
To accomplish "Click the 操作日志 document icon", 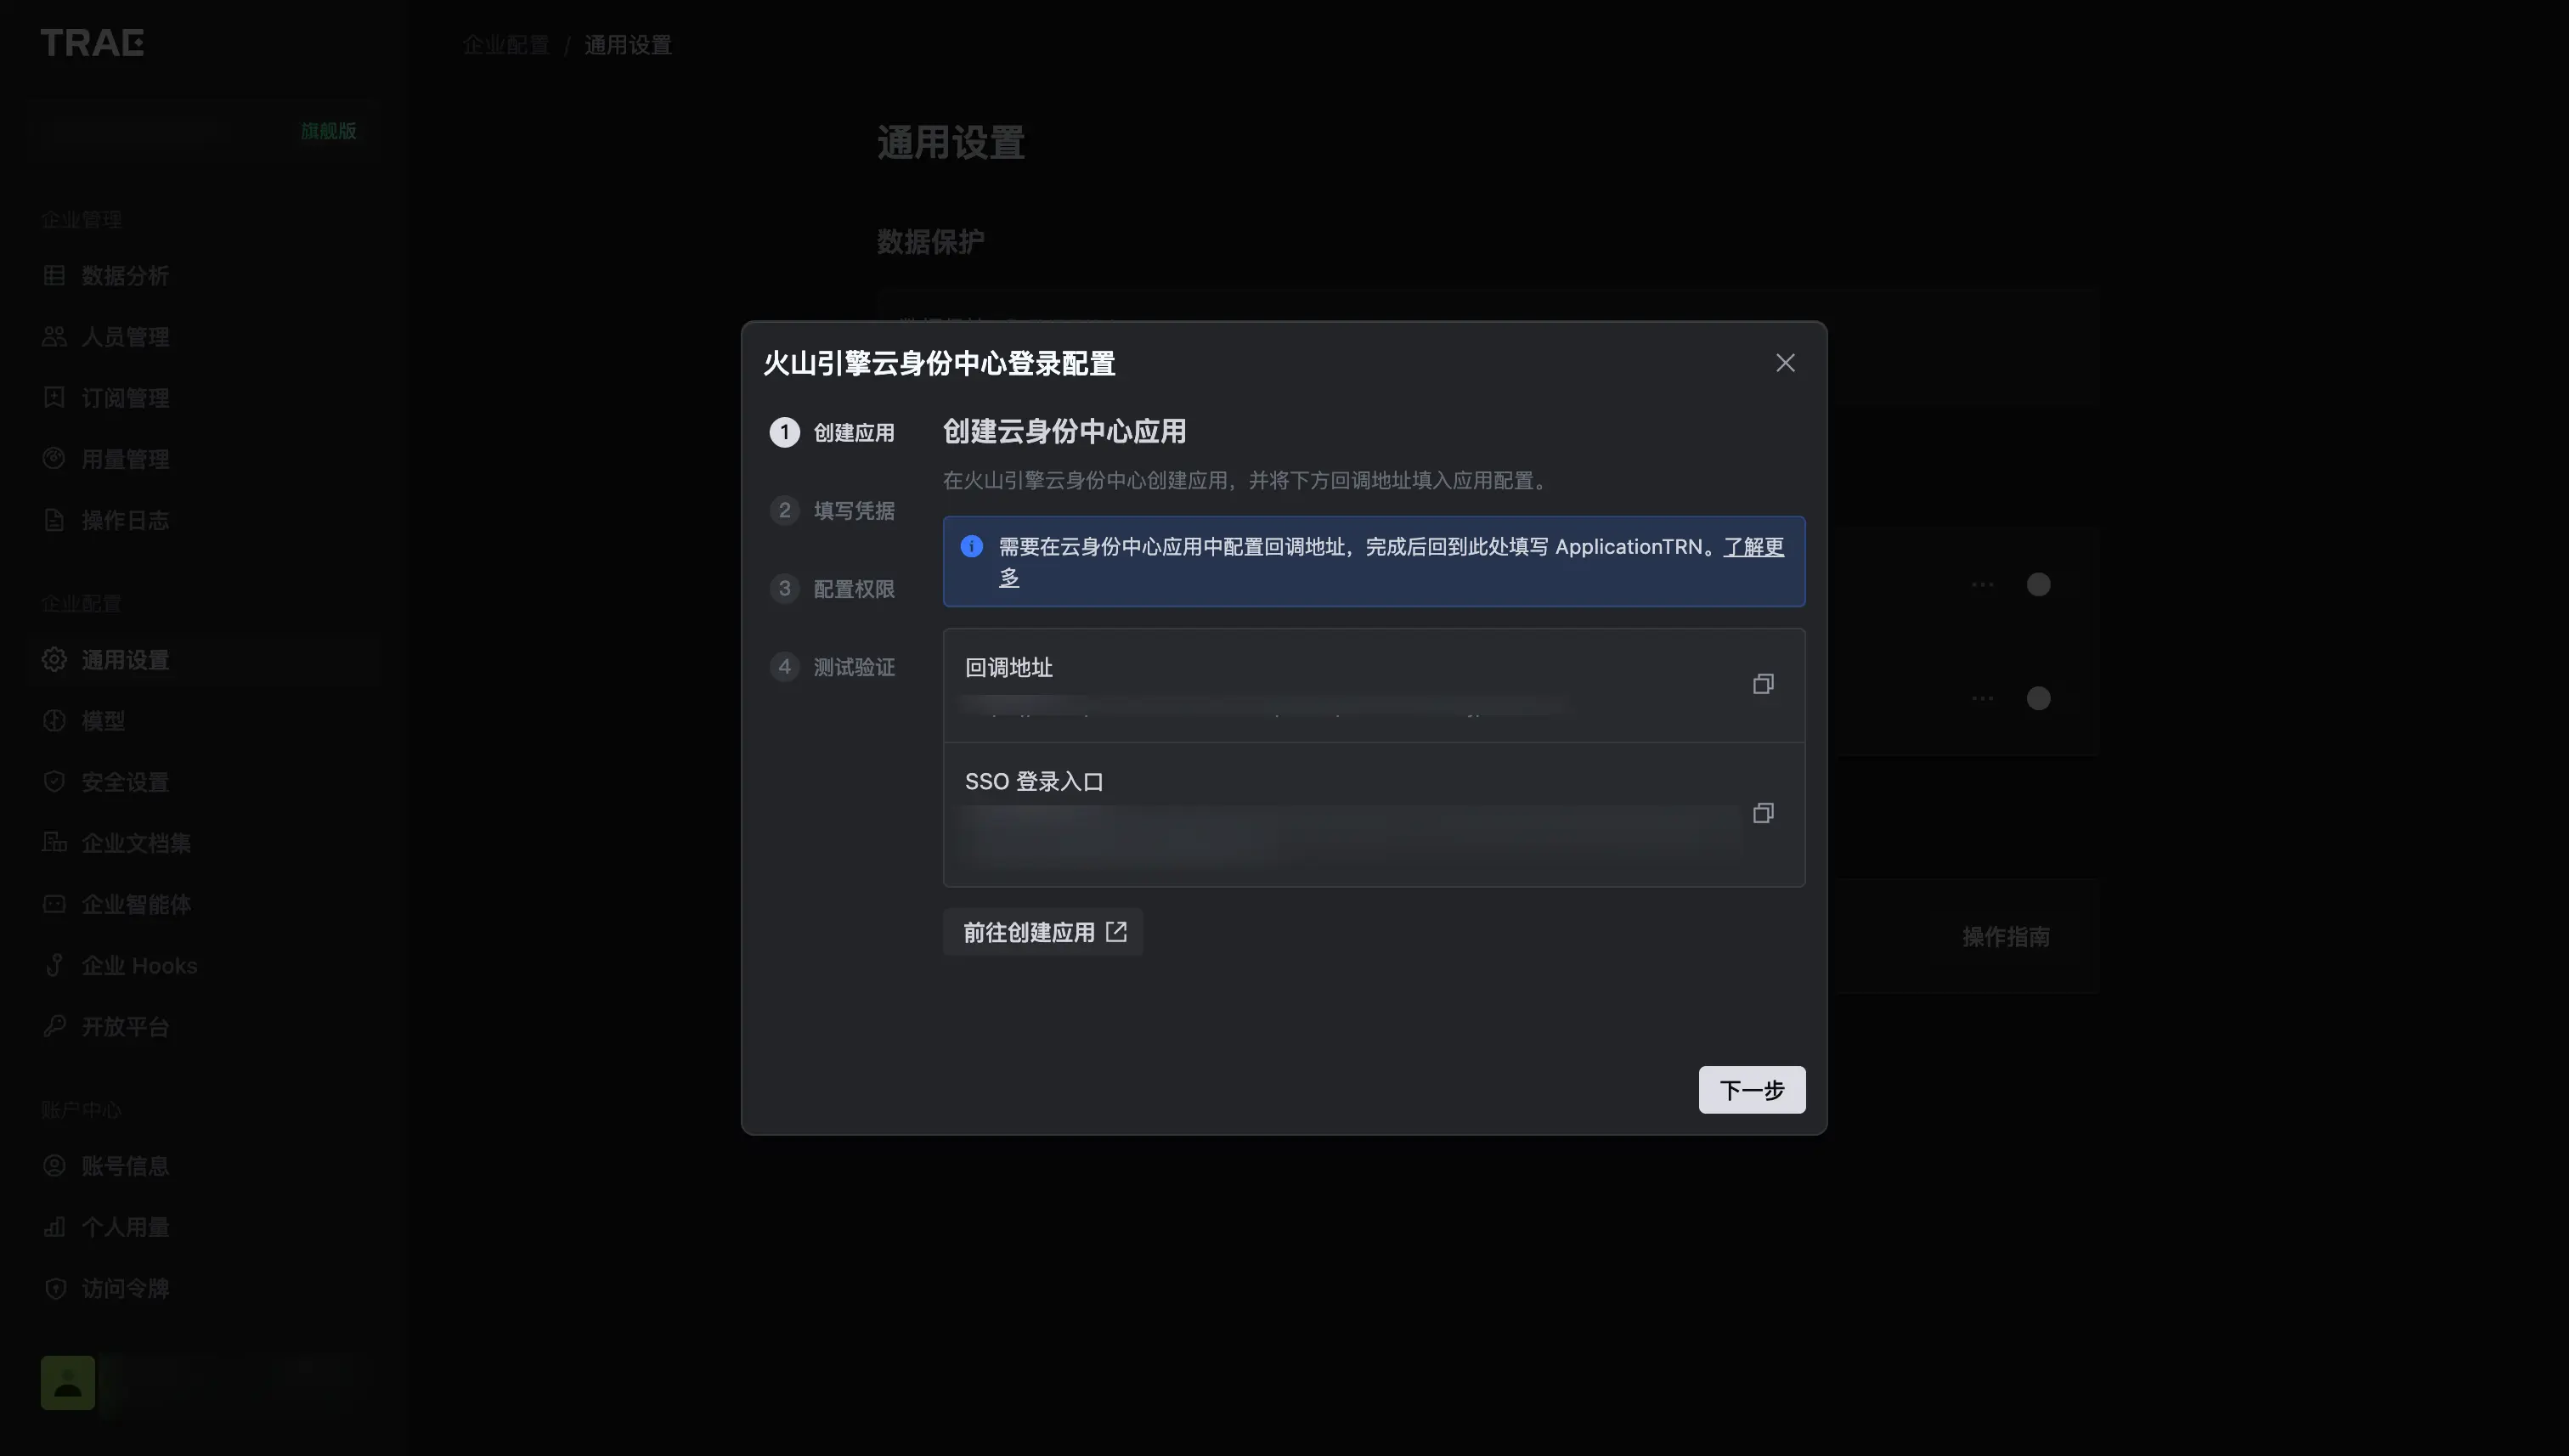I will (54, 520).
